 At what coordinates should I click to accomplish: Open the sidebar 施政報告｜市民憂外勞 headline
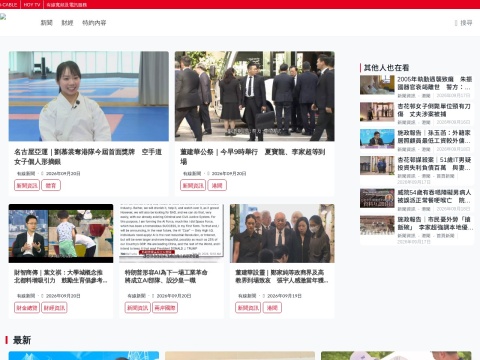(434, 223)
